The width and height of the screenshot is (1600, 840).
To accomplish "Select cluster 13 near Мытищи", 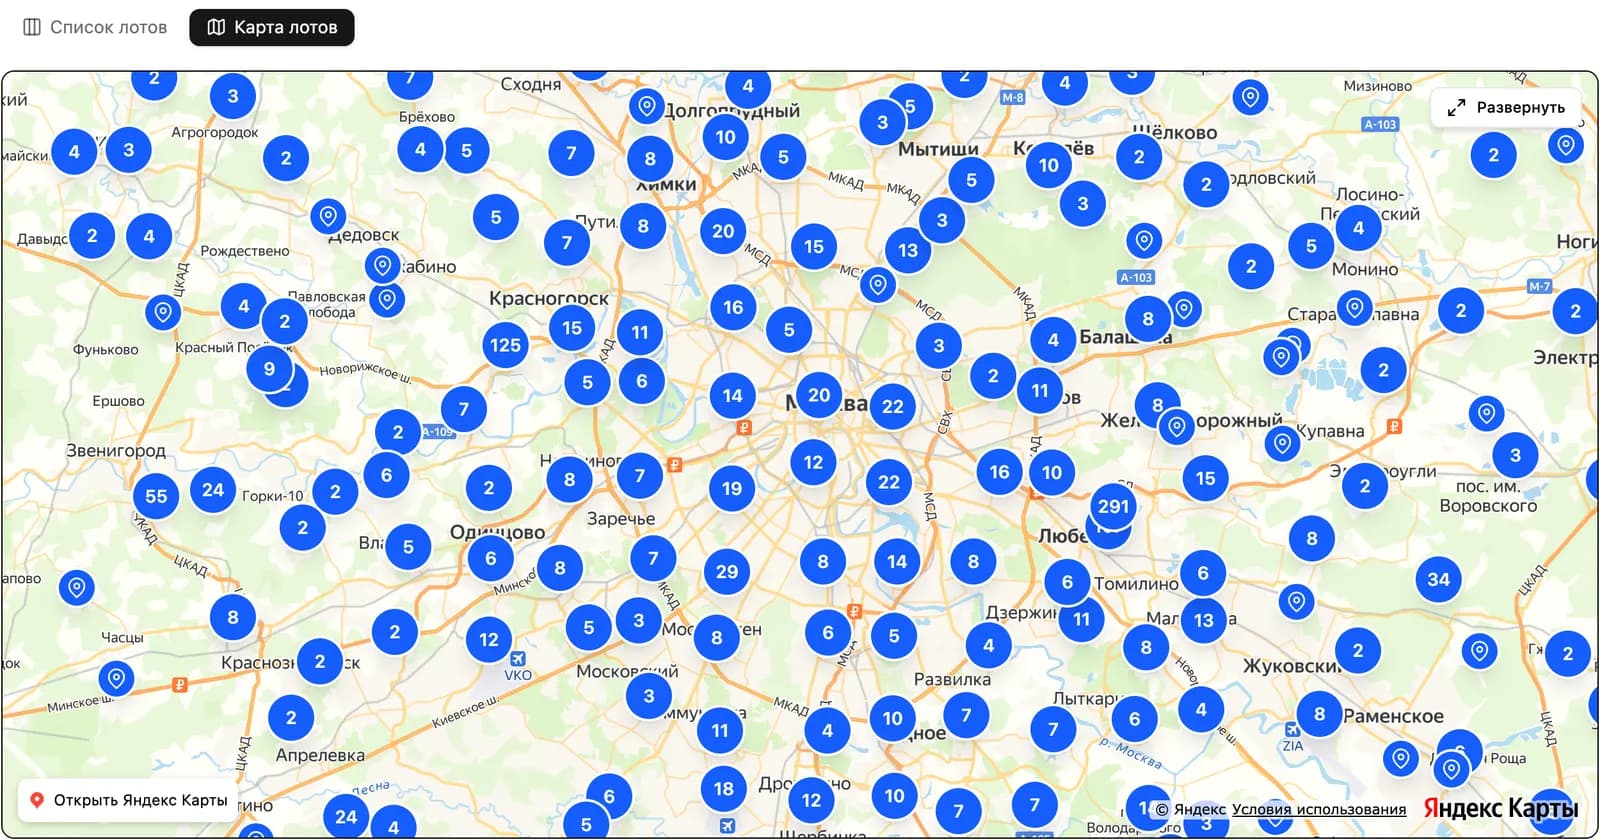I will coord(908,250).
